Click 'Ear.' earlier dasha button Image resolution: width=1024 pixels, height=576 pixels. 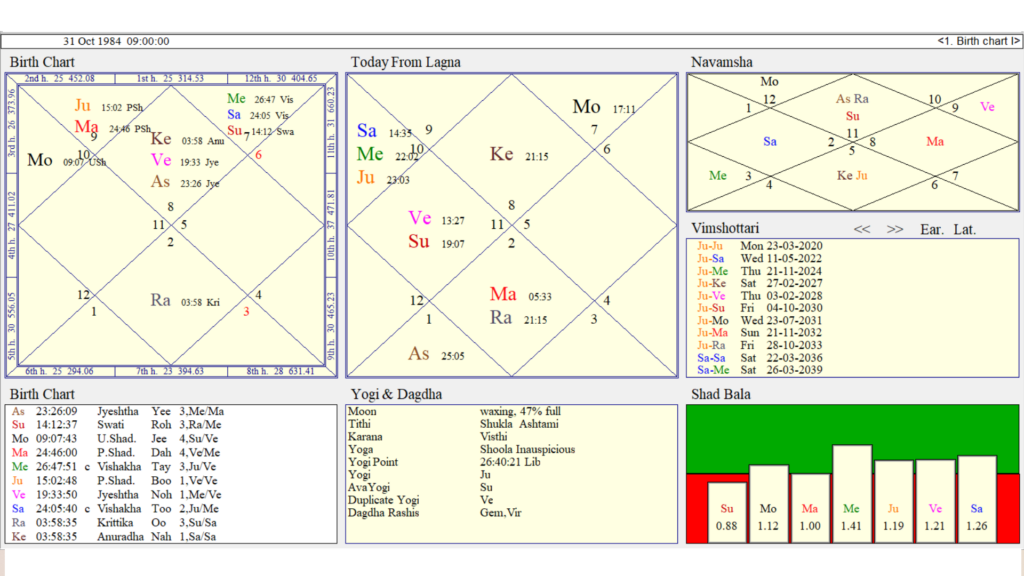tap(932, 229)
